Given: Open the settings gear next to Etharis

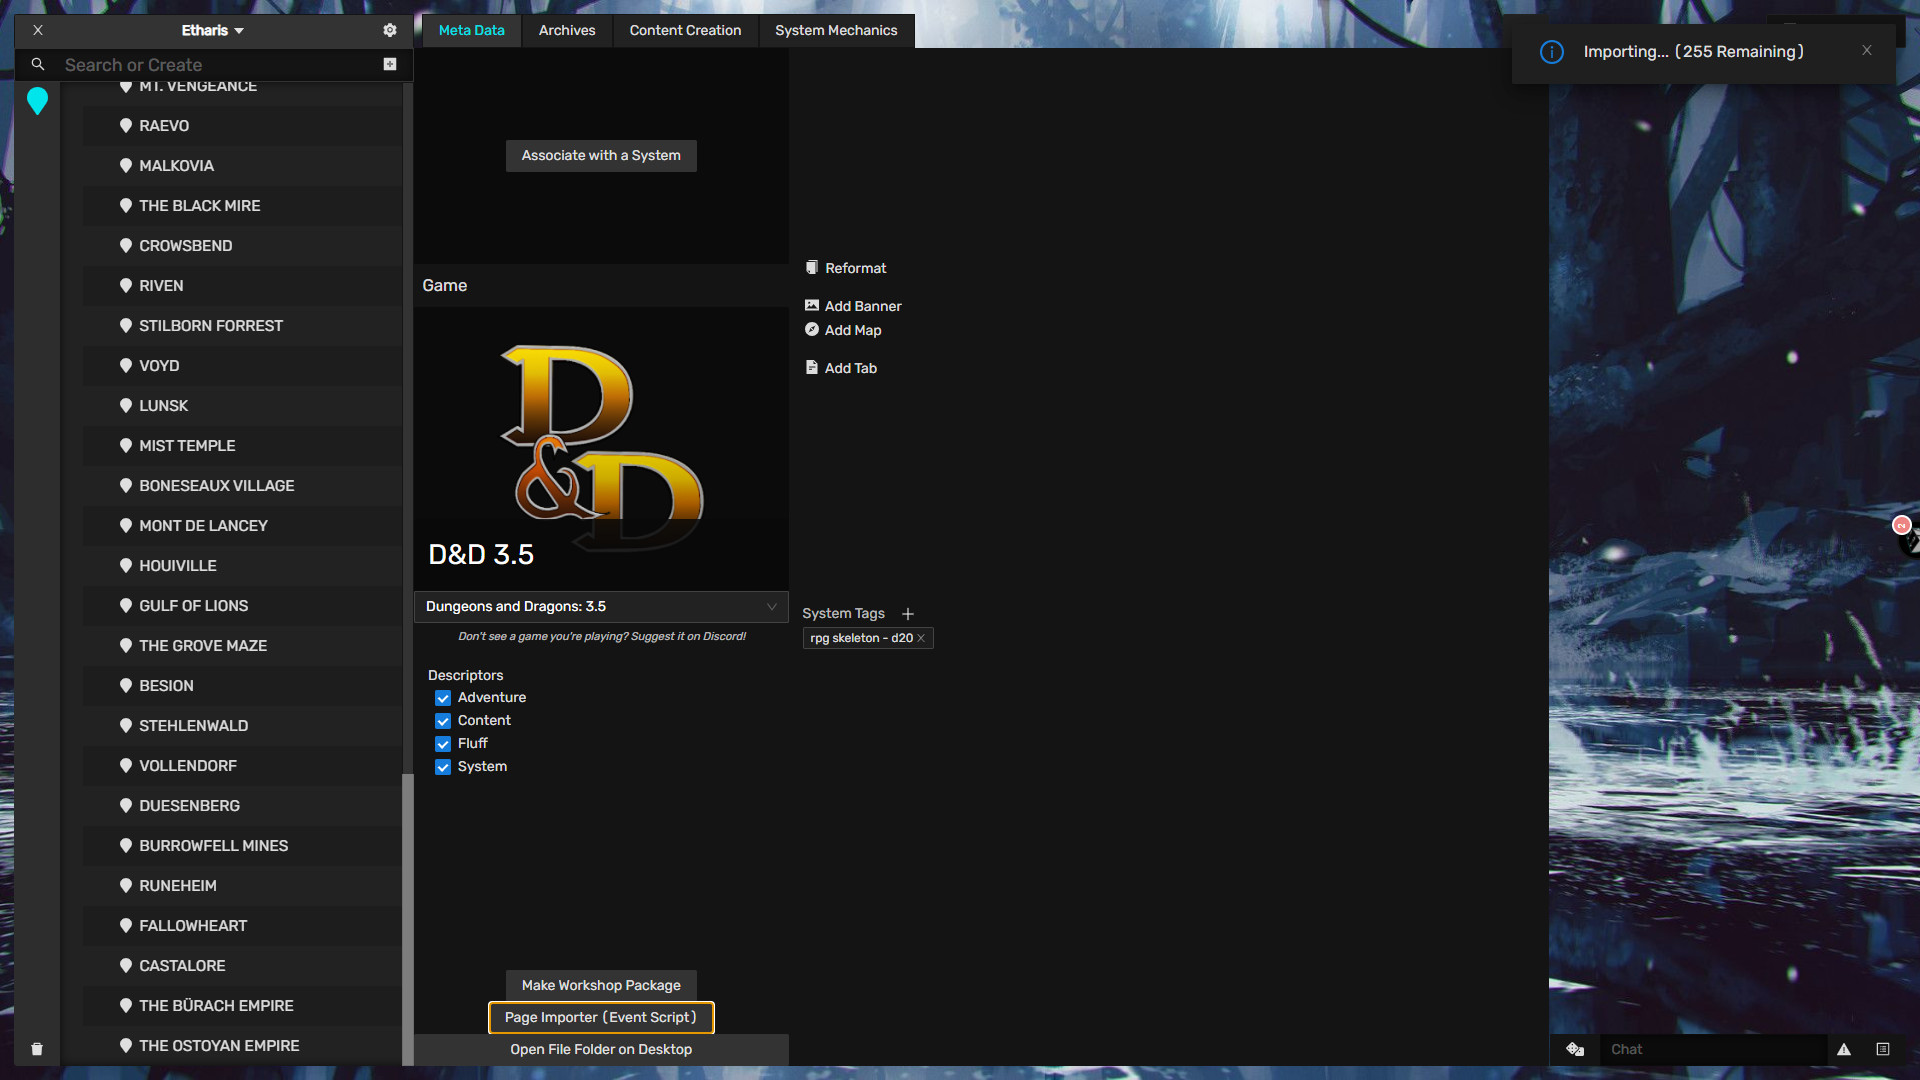Looking at the screenshot, I should tap(389, 30).
